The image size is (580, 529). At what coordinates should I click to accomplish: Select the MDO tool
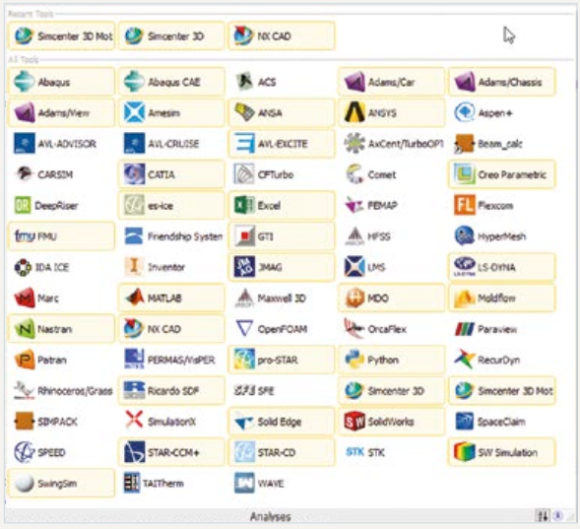[392, 298]
